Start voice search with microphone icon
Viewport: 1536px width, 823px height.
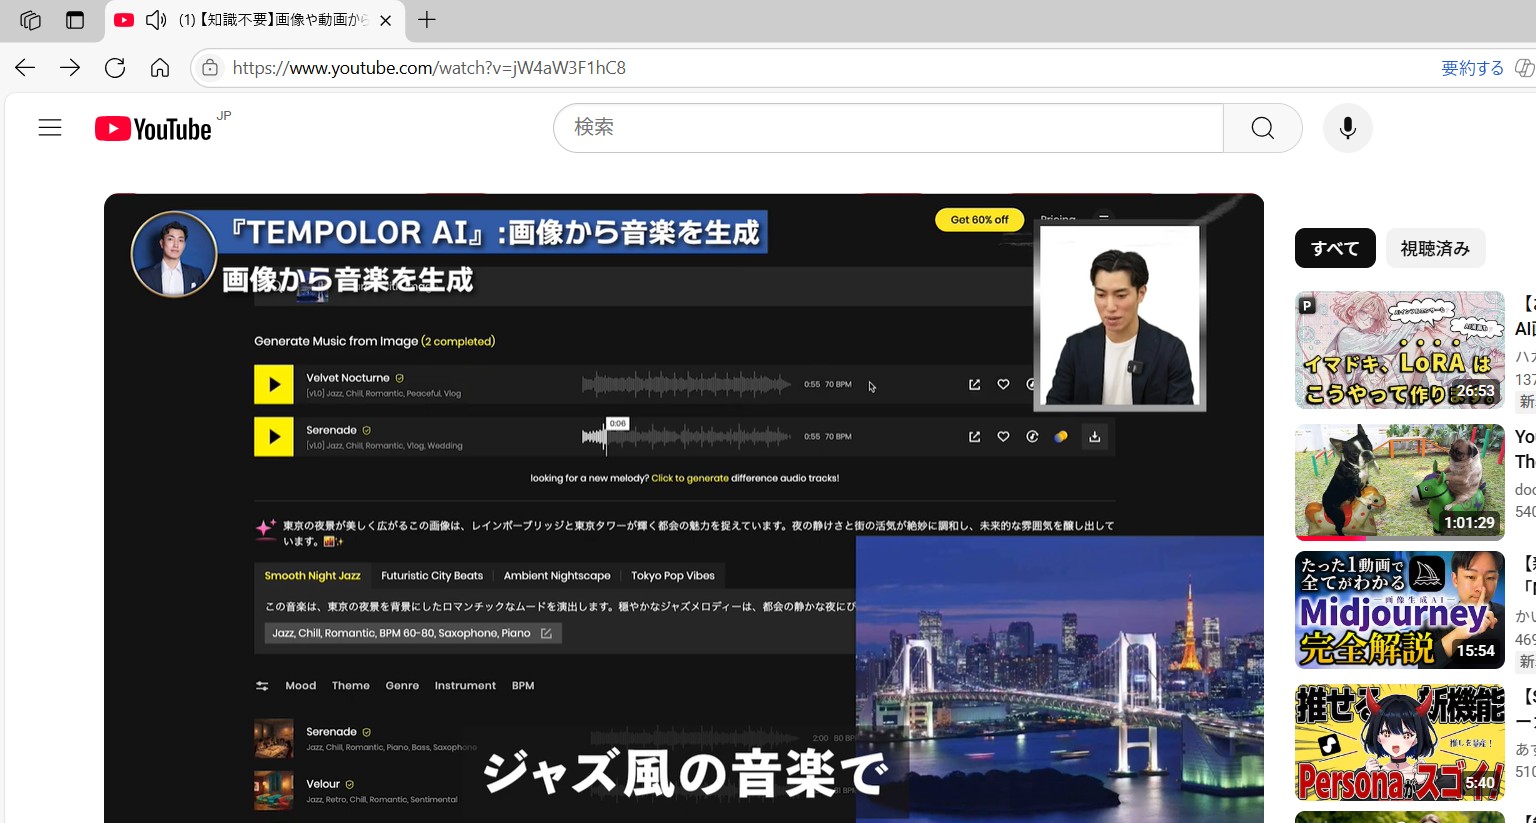tap(1348, 128)
